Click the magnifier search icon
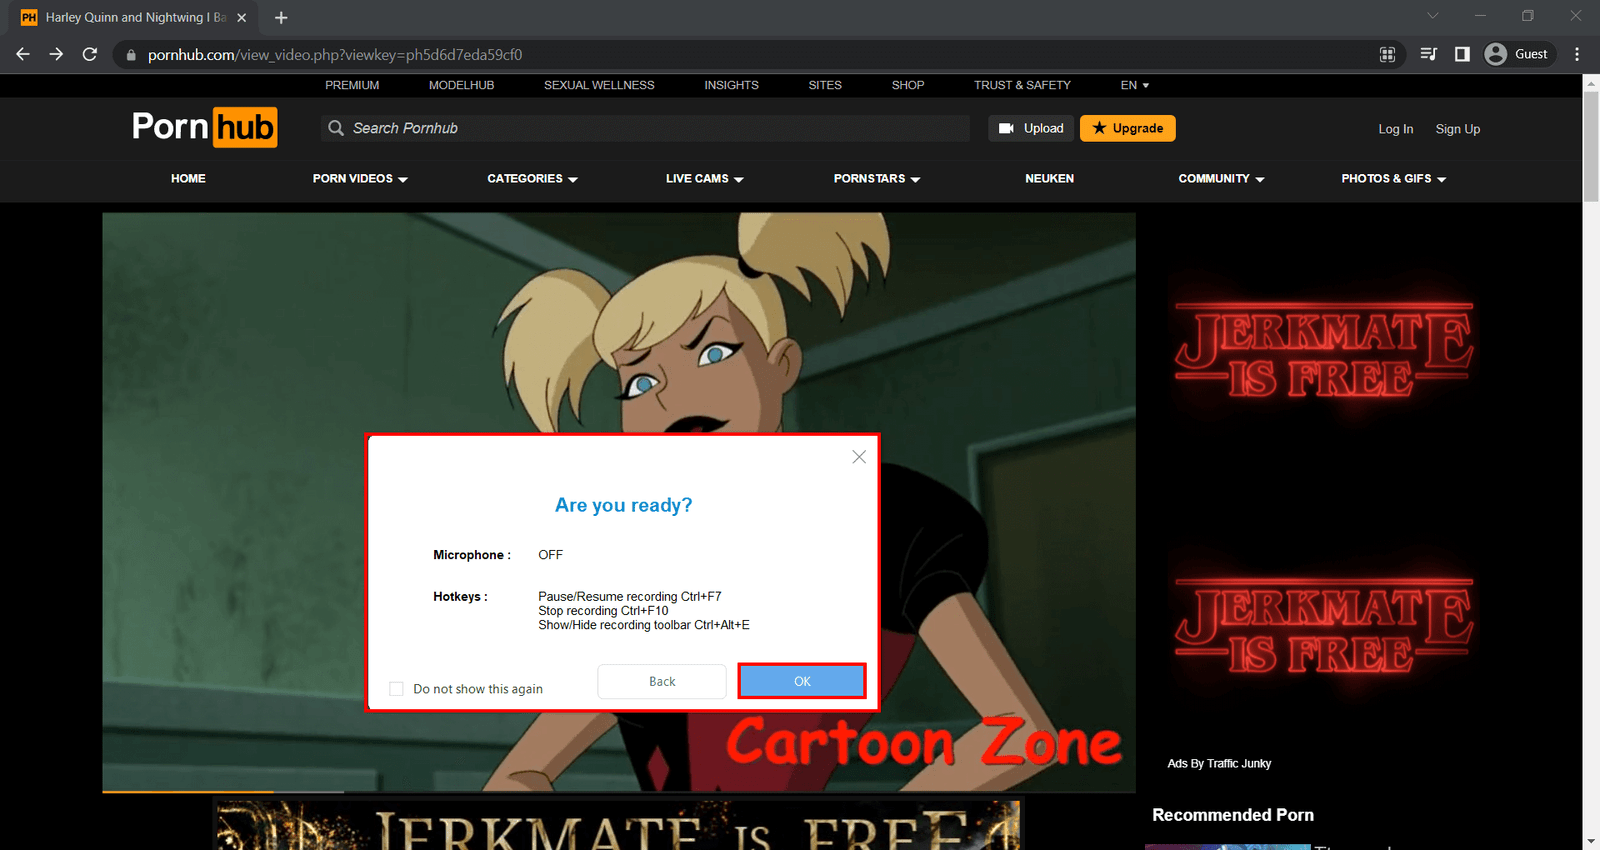The image size is (1600, 850). [336, 128]
